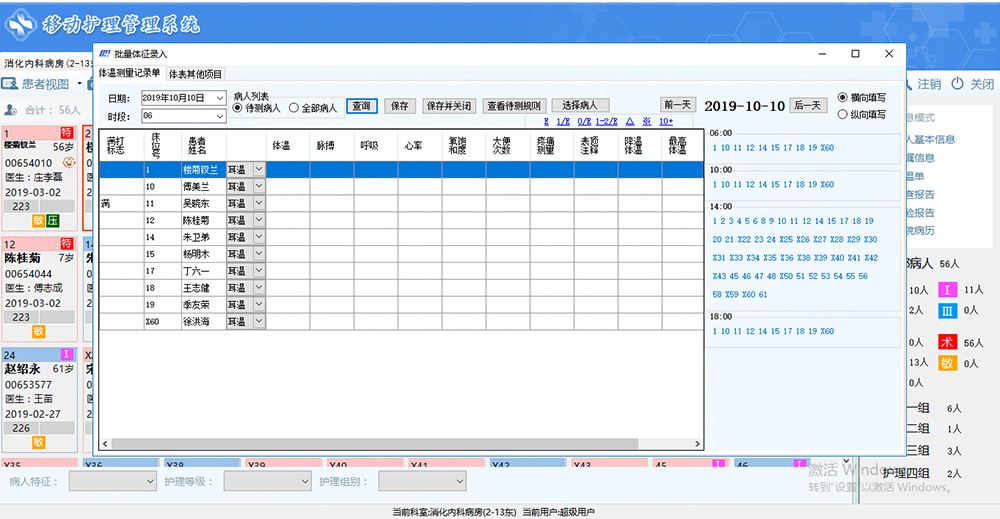
Task: Click the 敏 allergy tag on 陈桂菊 card
Action: point(38,332)
